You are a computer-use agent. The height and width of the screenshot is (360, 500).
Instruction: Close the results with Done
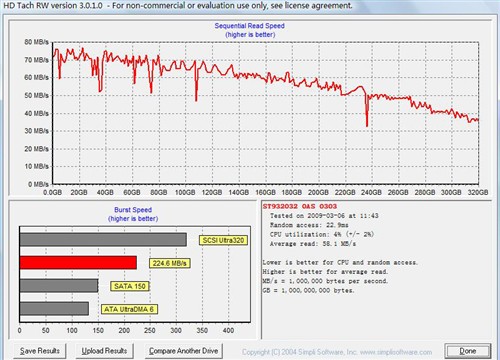[x=468, y=351]
